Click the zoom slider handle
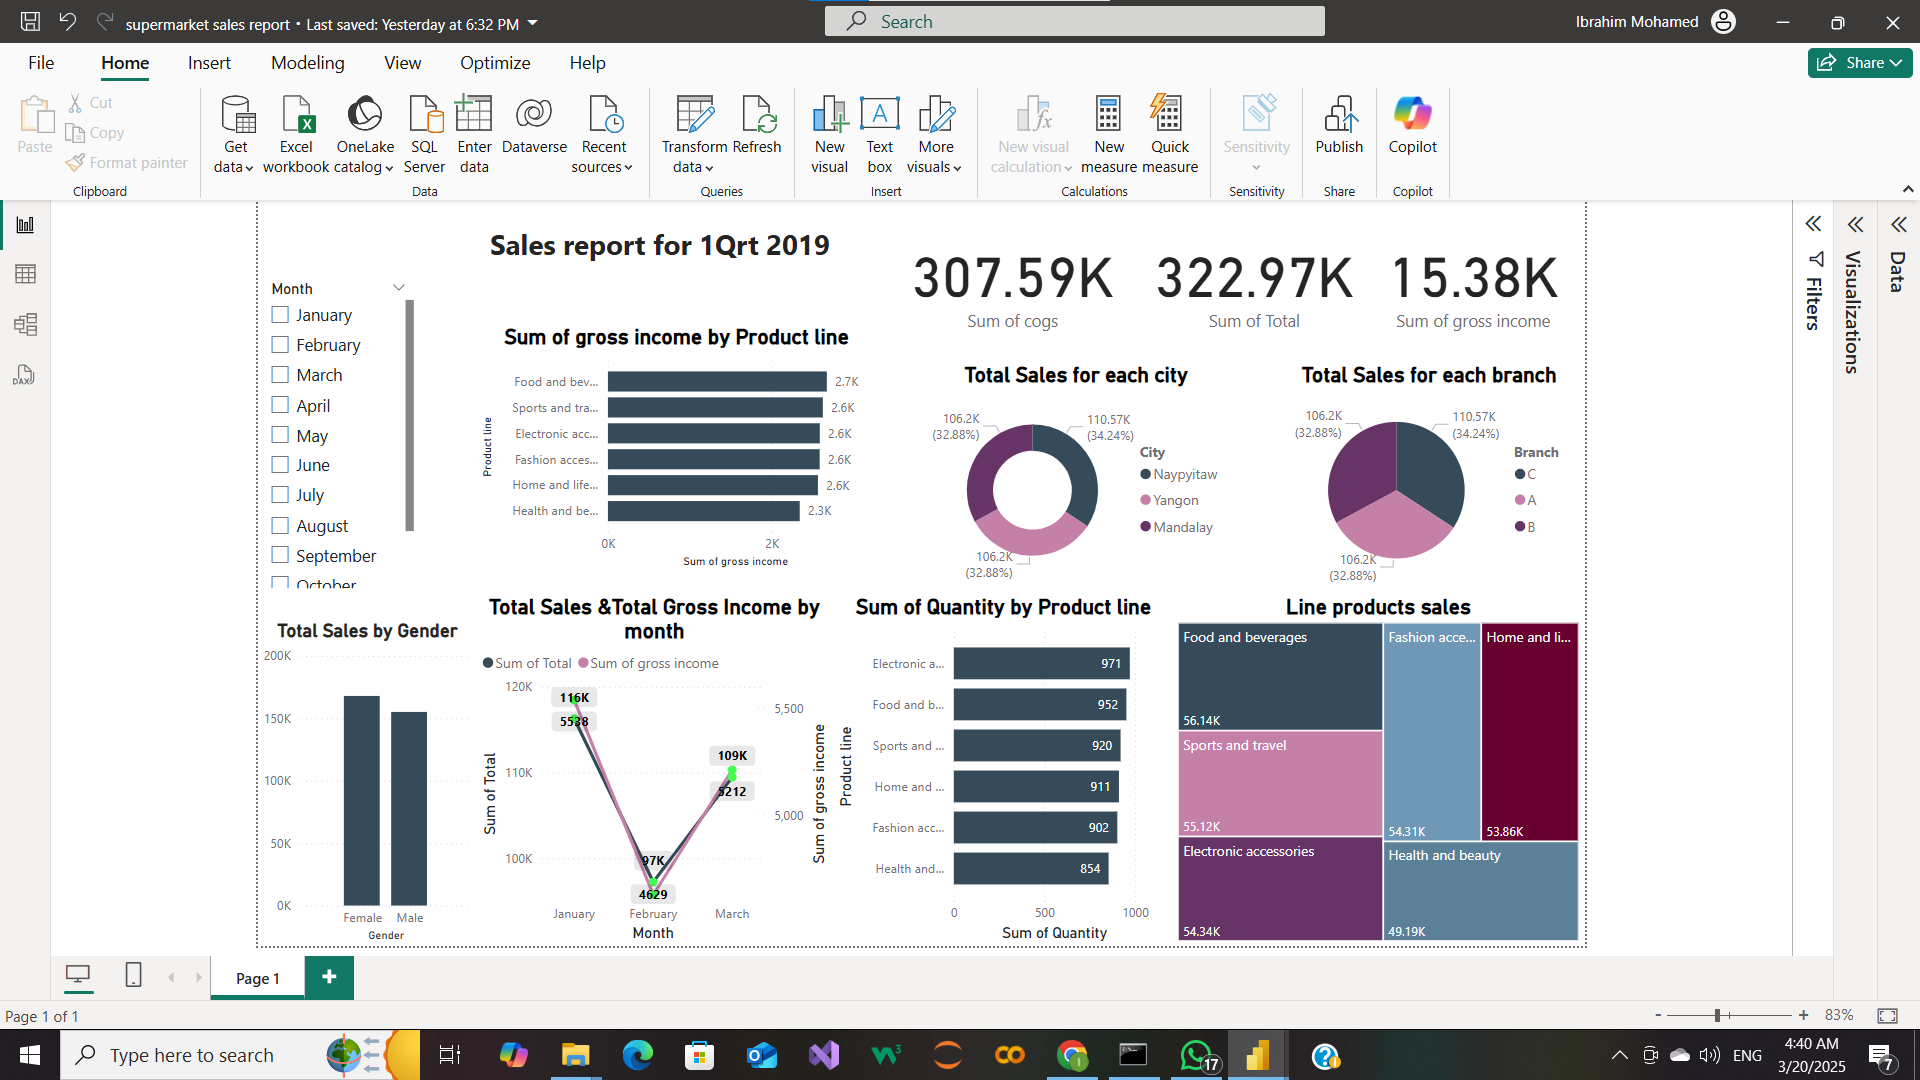This screenshot has height=1080, width=1920. tap(1717, 1015)
